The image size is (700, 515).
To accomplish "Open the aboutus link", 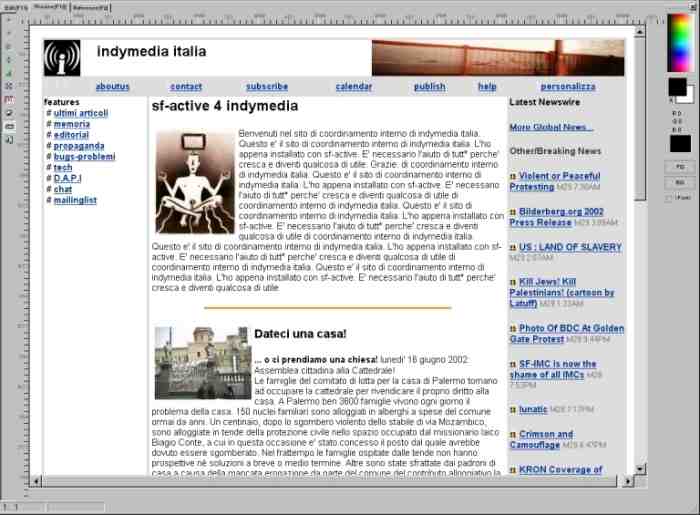I will [x=112, y=87].
